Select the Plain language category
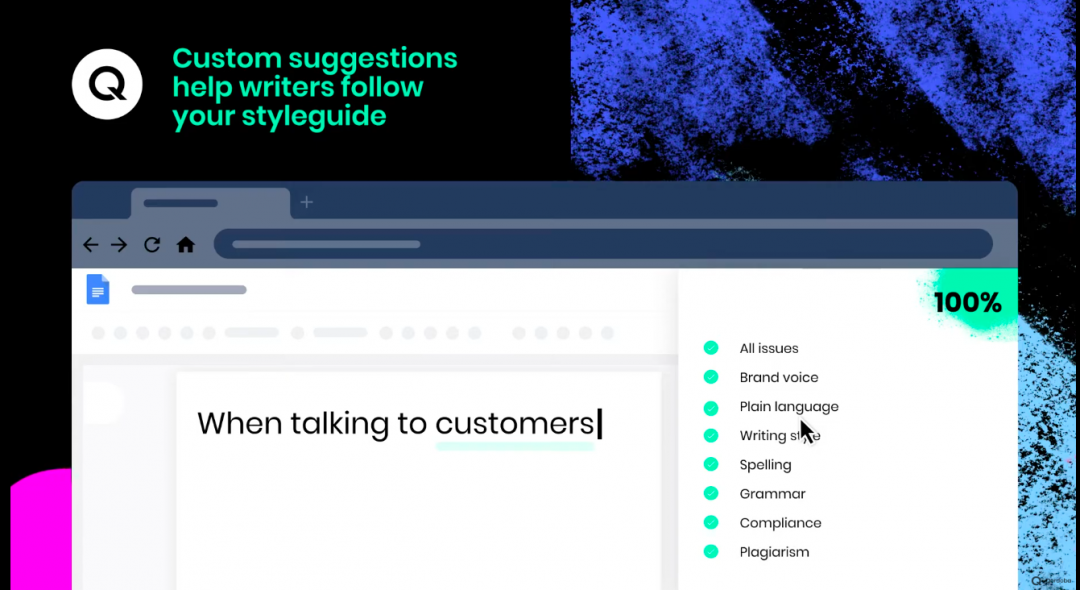Screen dimensions: 1080x590 (x=789, y=407)
